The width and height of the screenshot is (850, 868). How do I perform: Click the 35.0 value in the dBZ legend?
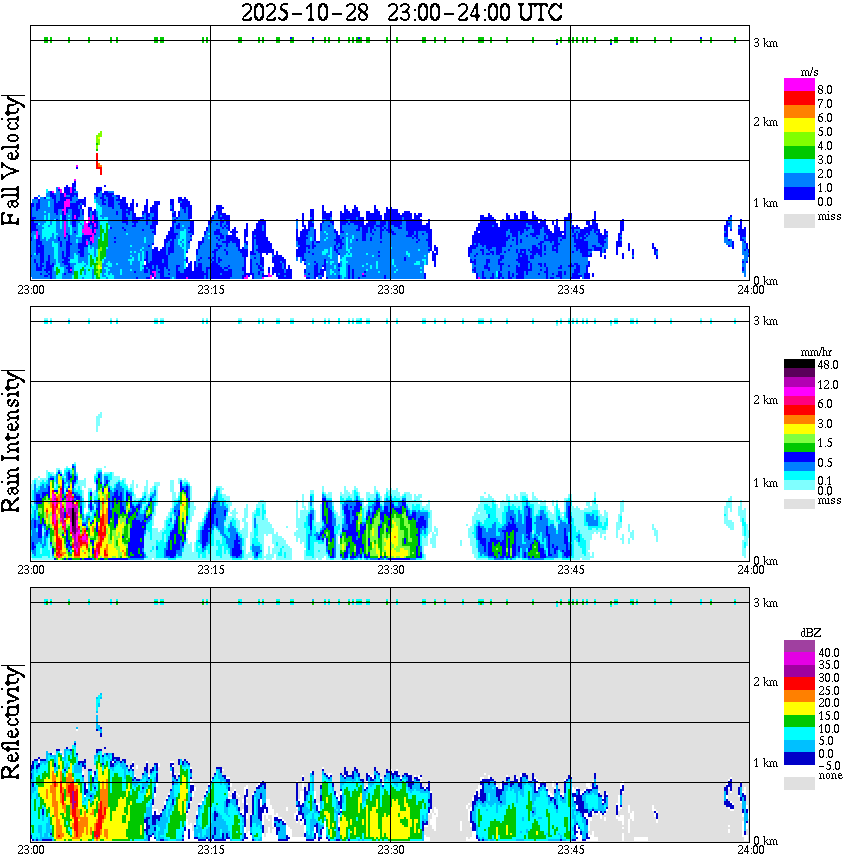tap(829, 665)
